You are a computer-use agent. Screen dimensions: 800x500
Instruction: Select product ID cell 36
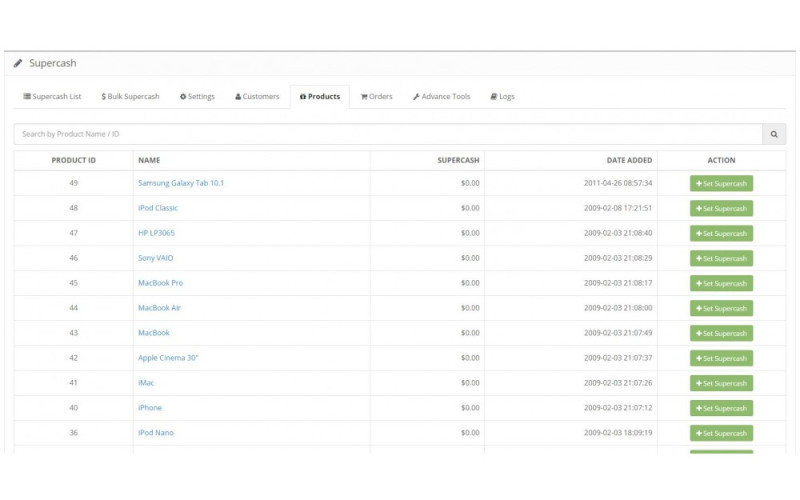73,433
